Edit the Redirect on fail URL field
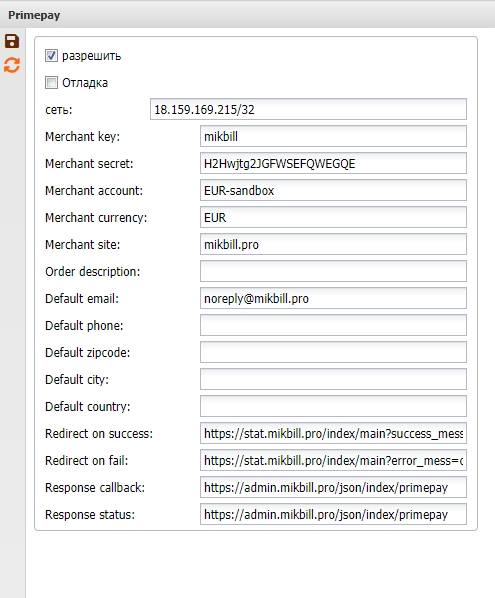This screenshot has height=598, width=495. [333, 460]
